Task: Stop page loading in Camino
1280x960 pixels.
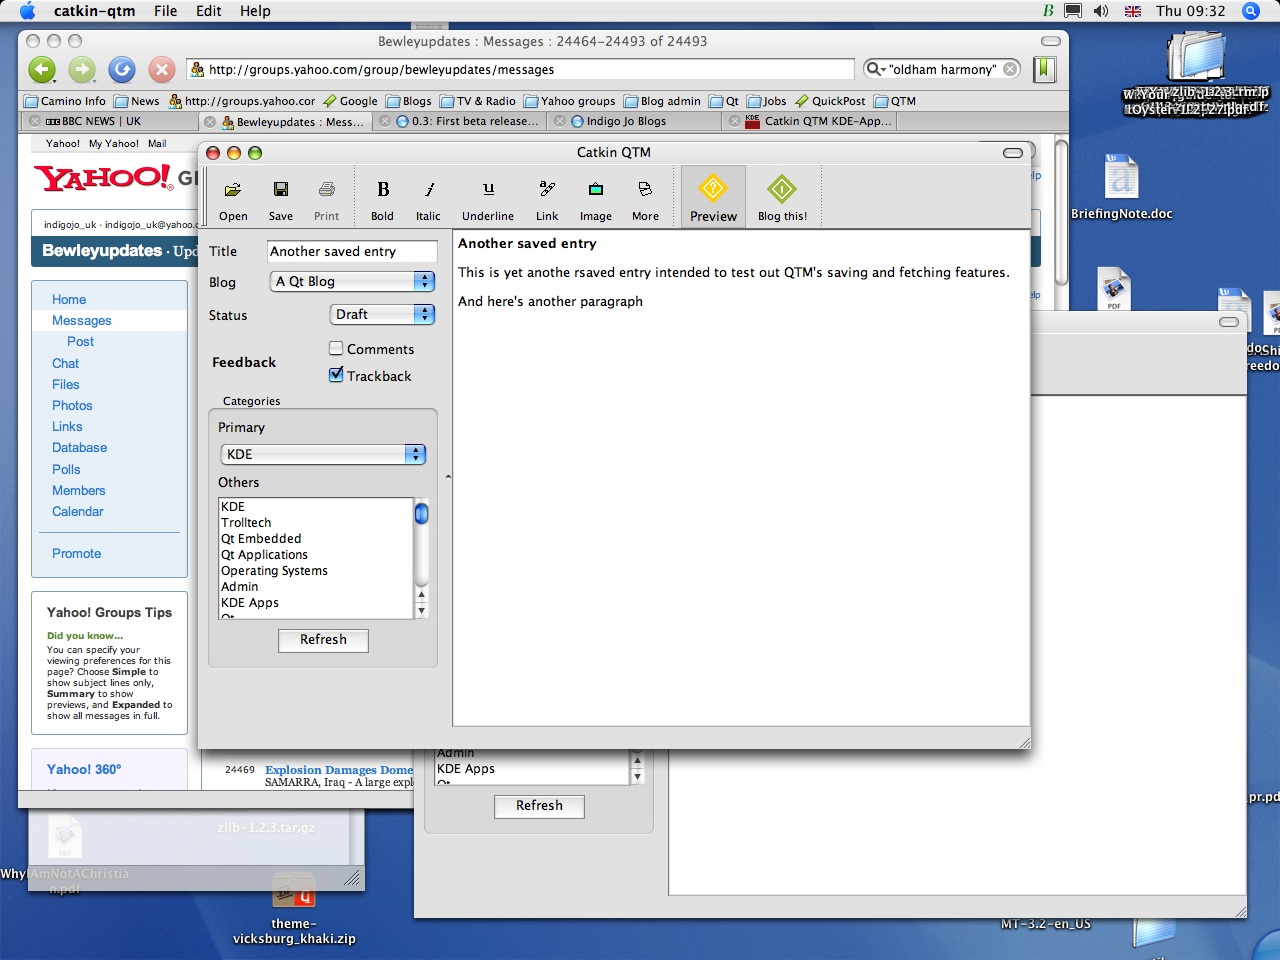Action: pyautogui.click(x=162, y=69)
